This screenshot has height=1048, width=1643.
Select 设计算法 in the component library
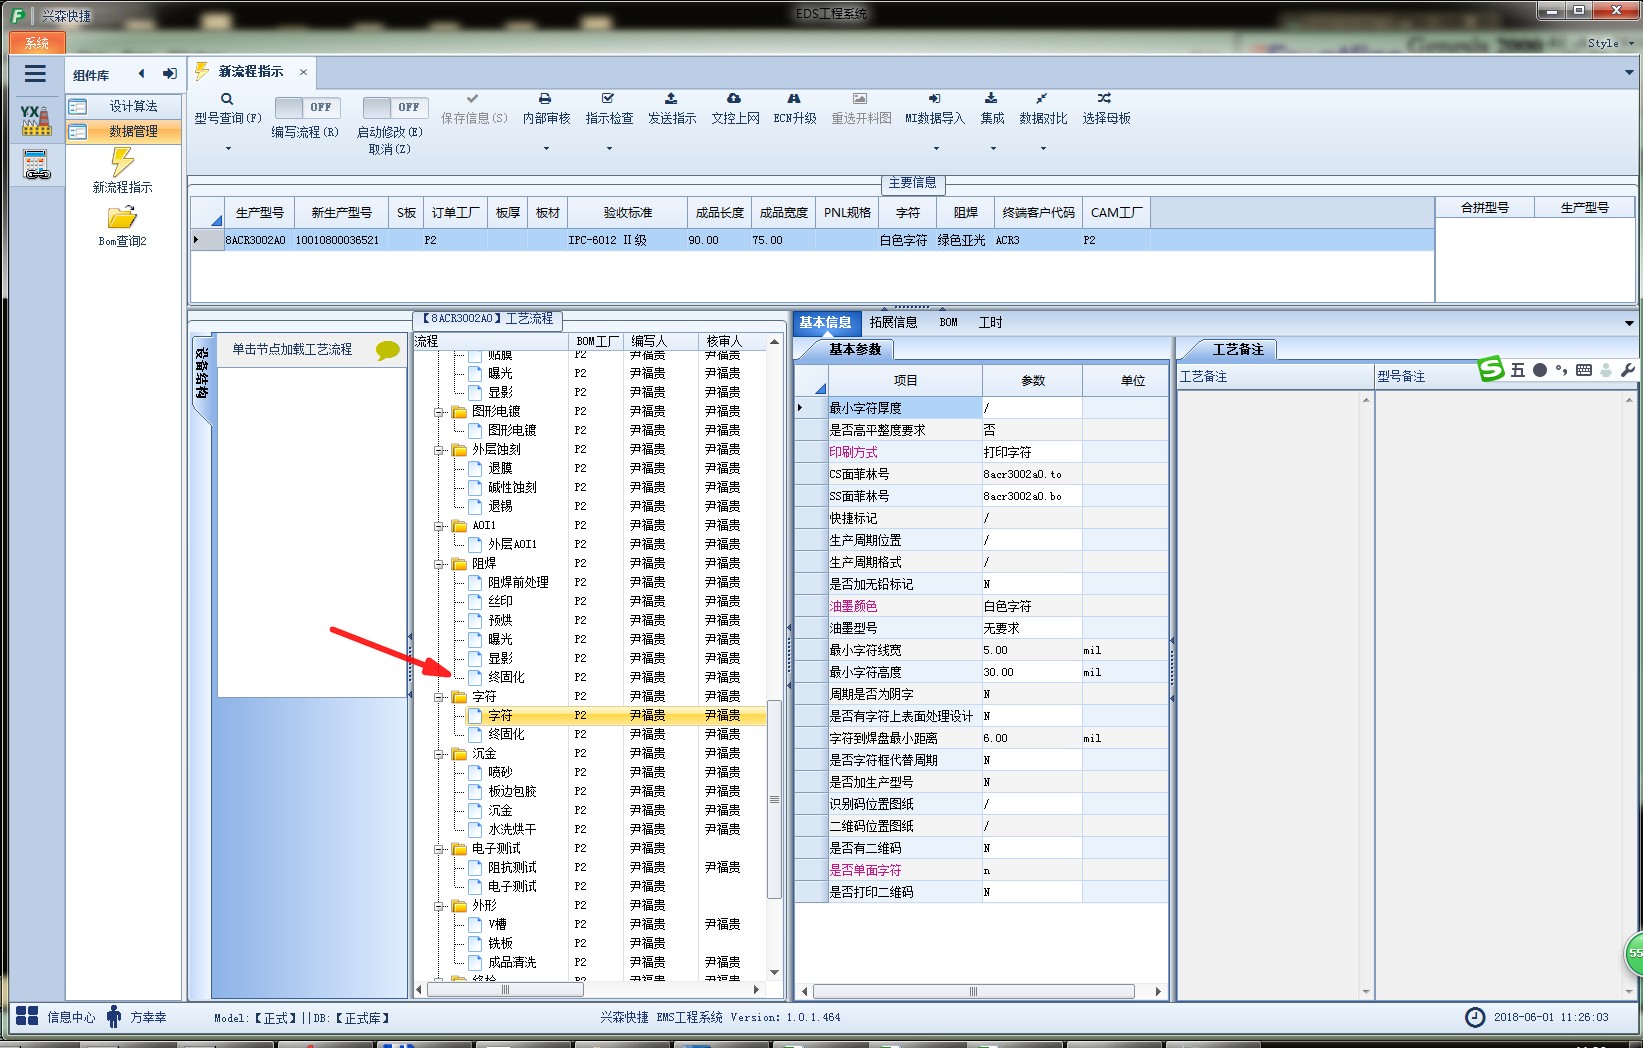(x=124, y=106)
